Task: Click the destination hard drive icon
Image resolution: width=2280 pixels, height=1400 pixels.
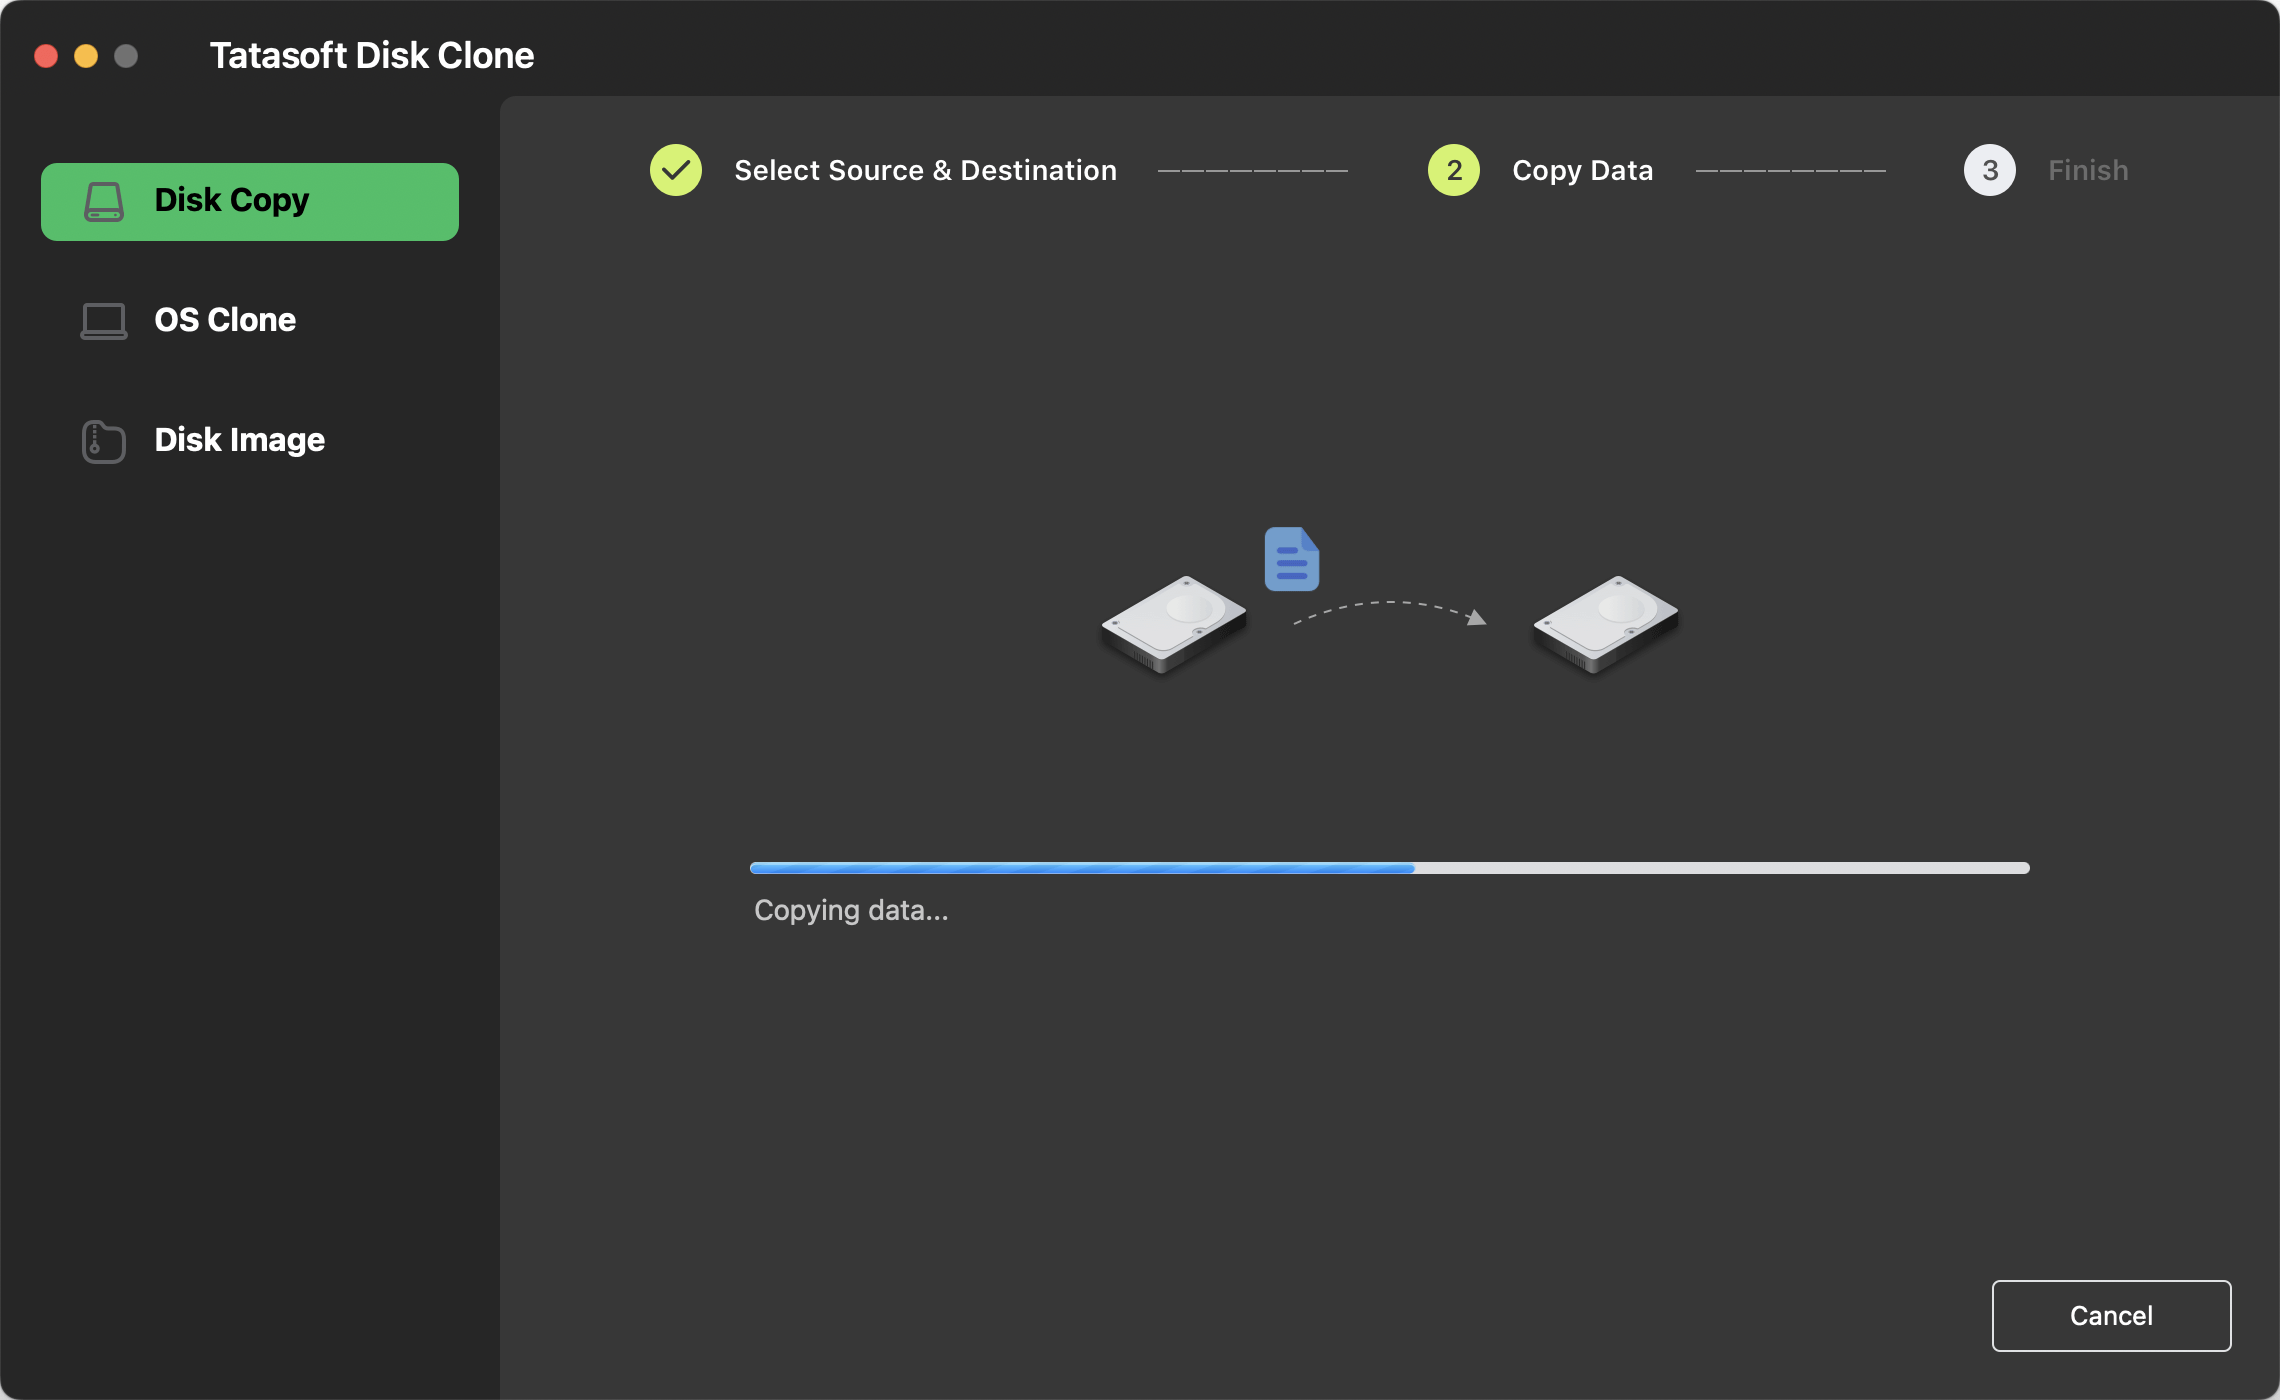Action: 1606,625
